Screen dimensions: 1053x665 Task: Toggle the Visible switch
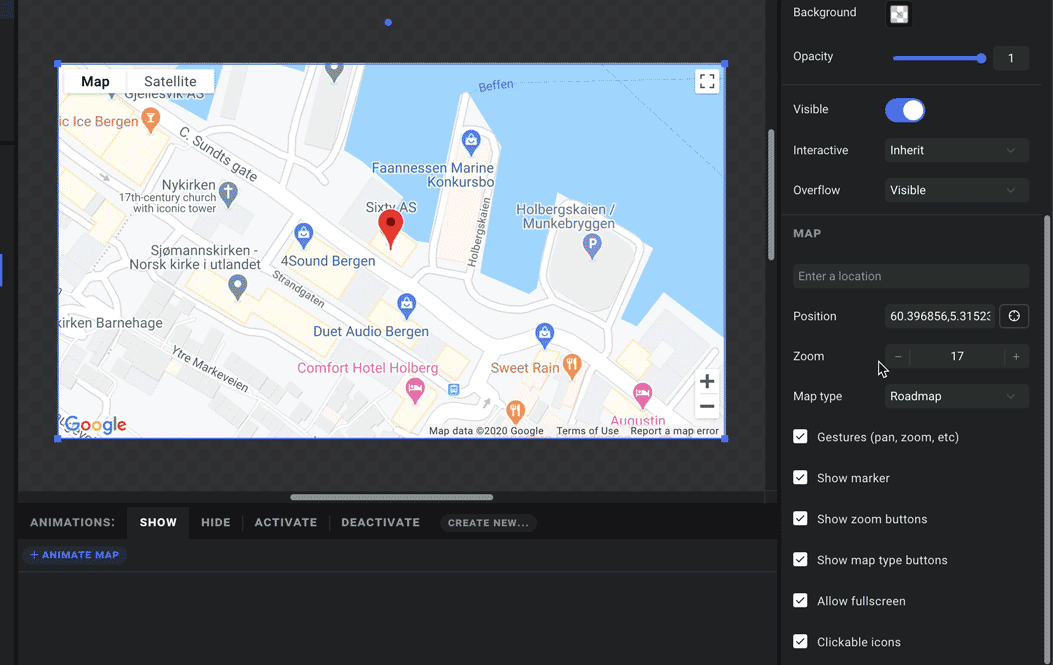(905, 109)
